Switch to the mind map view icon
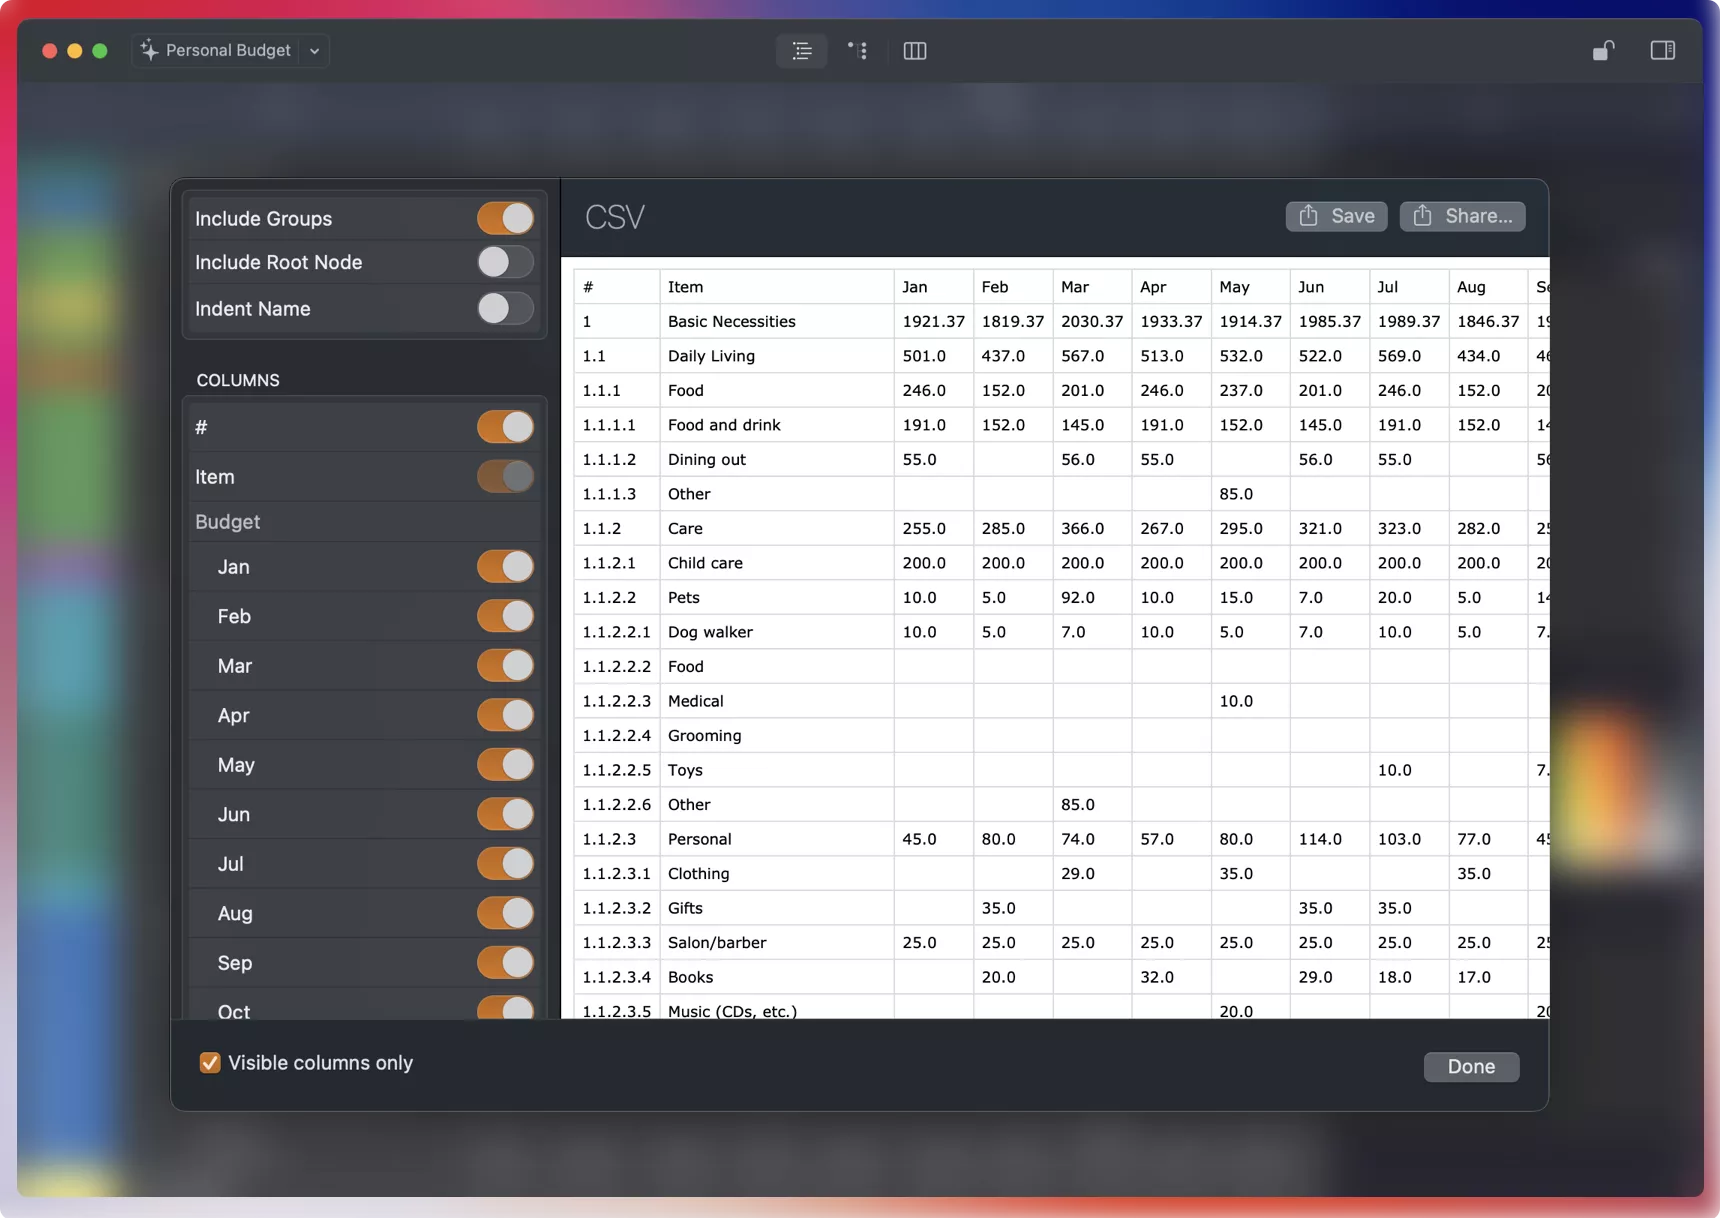 click(858, 50)
